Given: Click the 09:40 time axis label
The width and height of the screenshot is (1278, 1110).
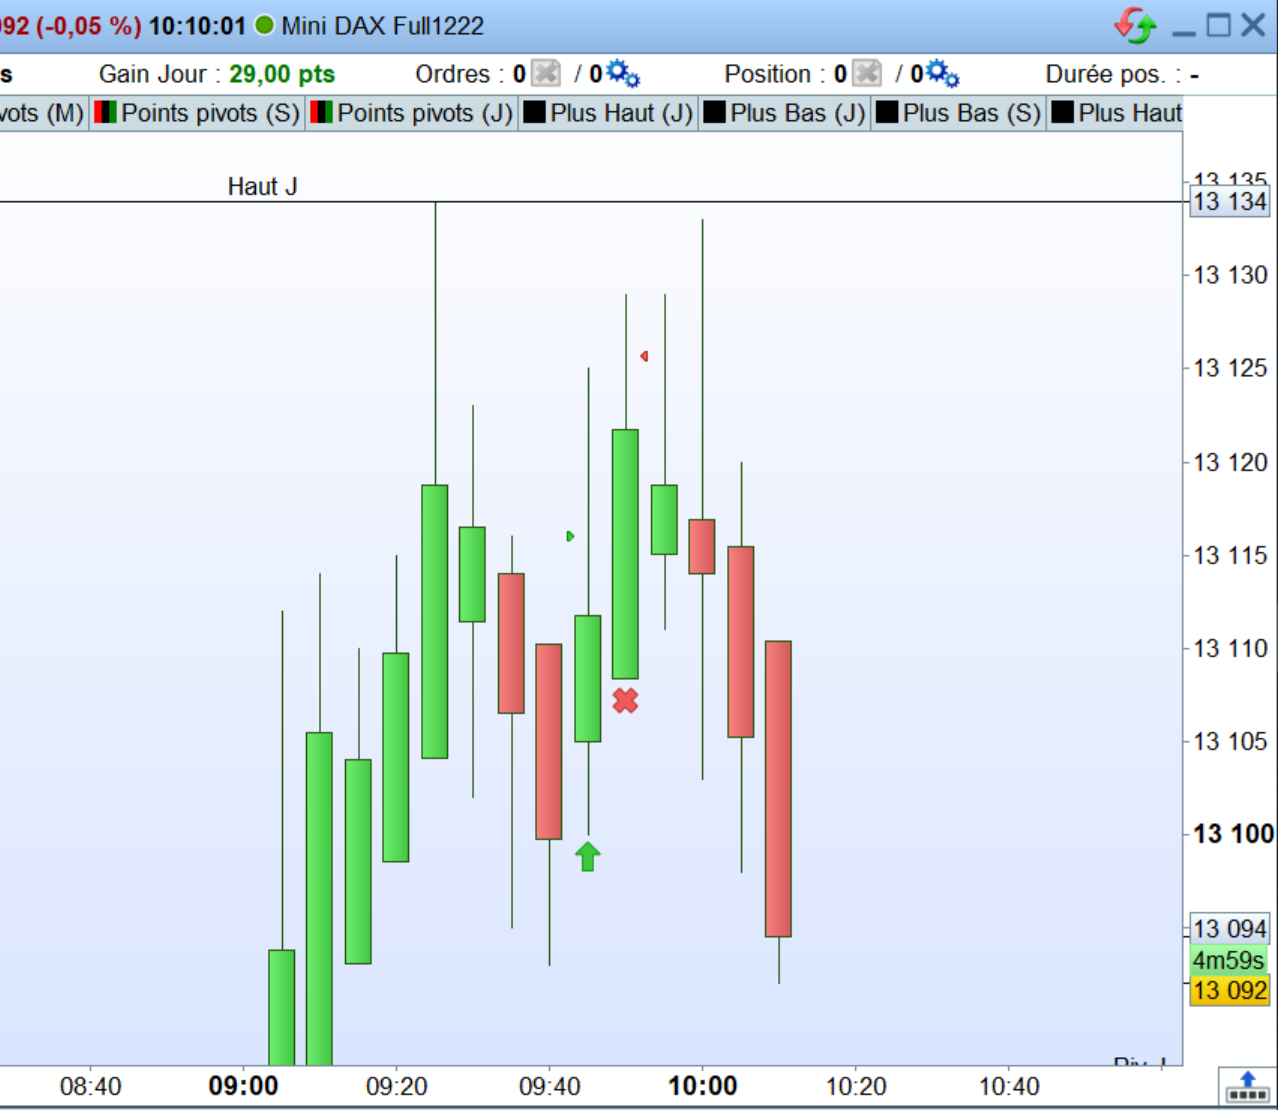Looking at the screenshot, I should (550, 1086).
